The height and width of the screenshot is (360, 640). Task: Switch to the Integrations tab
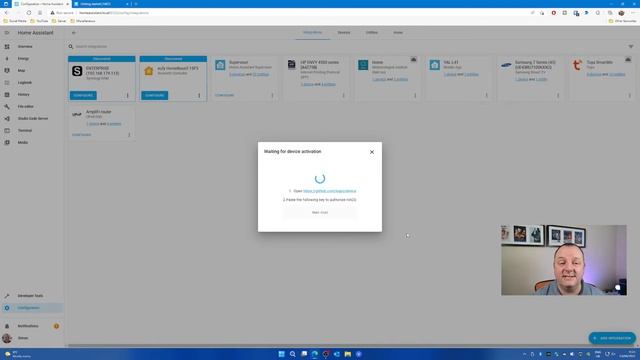point(312,33)
